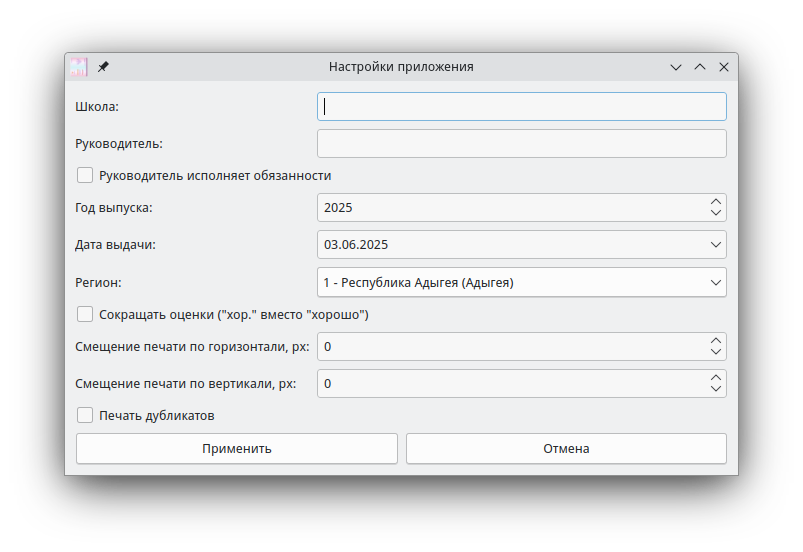Minimize the settings dialog window
This screenshot has height=552, width=803.
pyautogui.click(x=676, y=67)
